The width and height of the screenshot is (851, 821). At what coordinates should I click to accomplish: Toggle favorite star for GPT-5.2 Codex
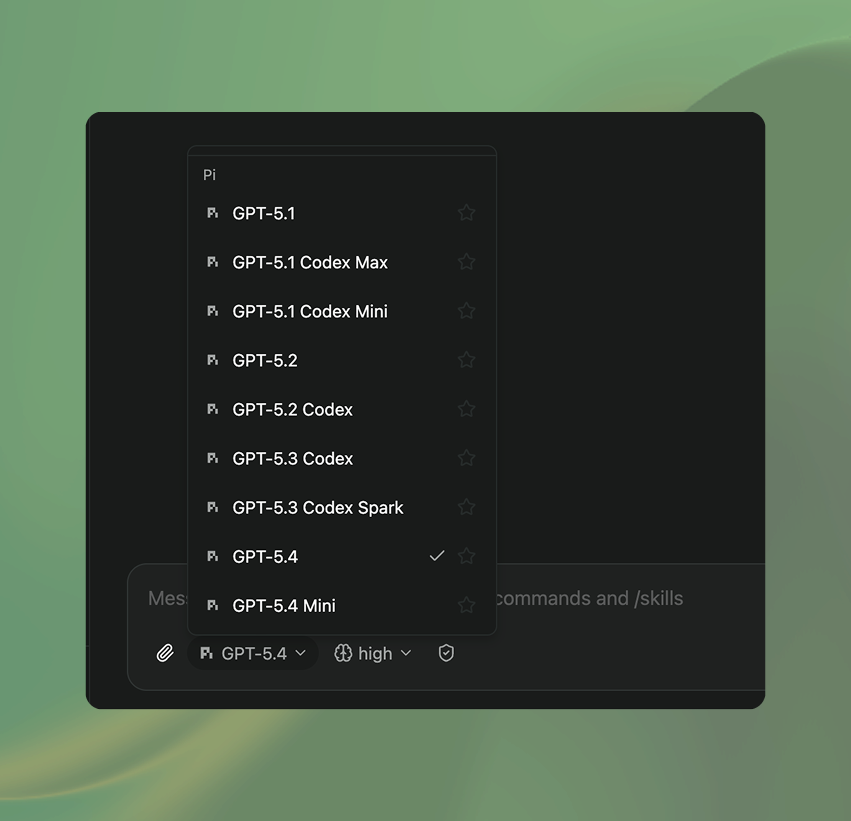point(466,409)
